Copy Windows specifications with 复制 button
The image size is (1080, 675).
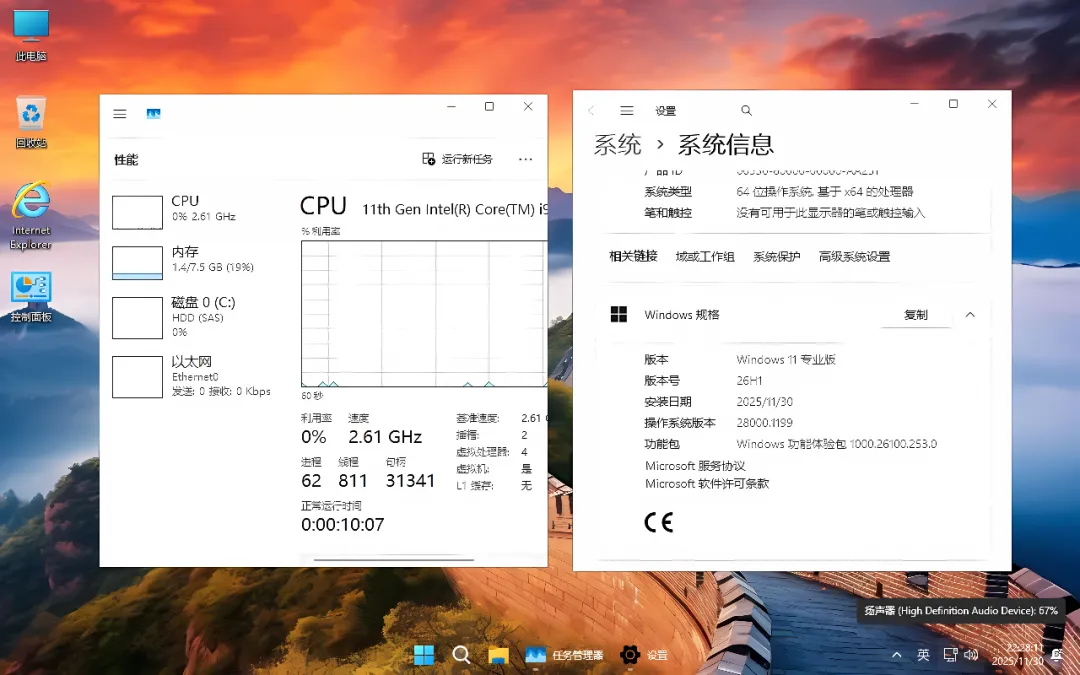[x=915, y=315]
